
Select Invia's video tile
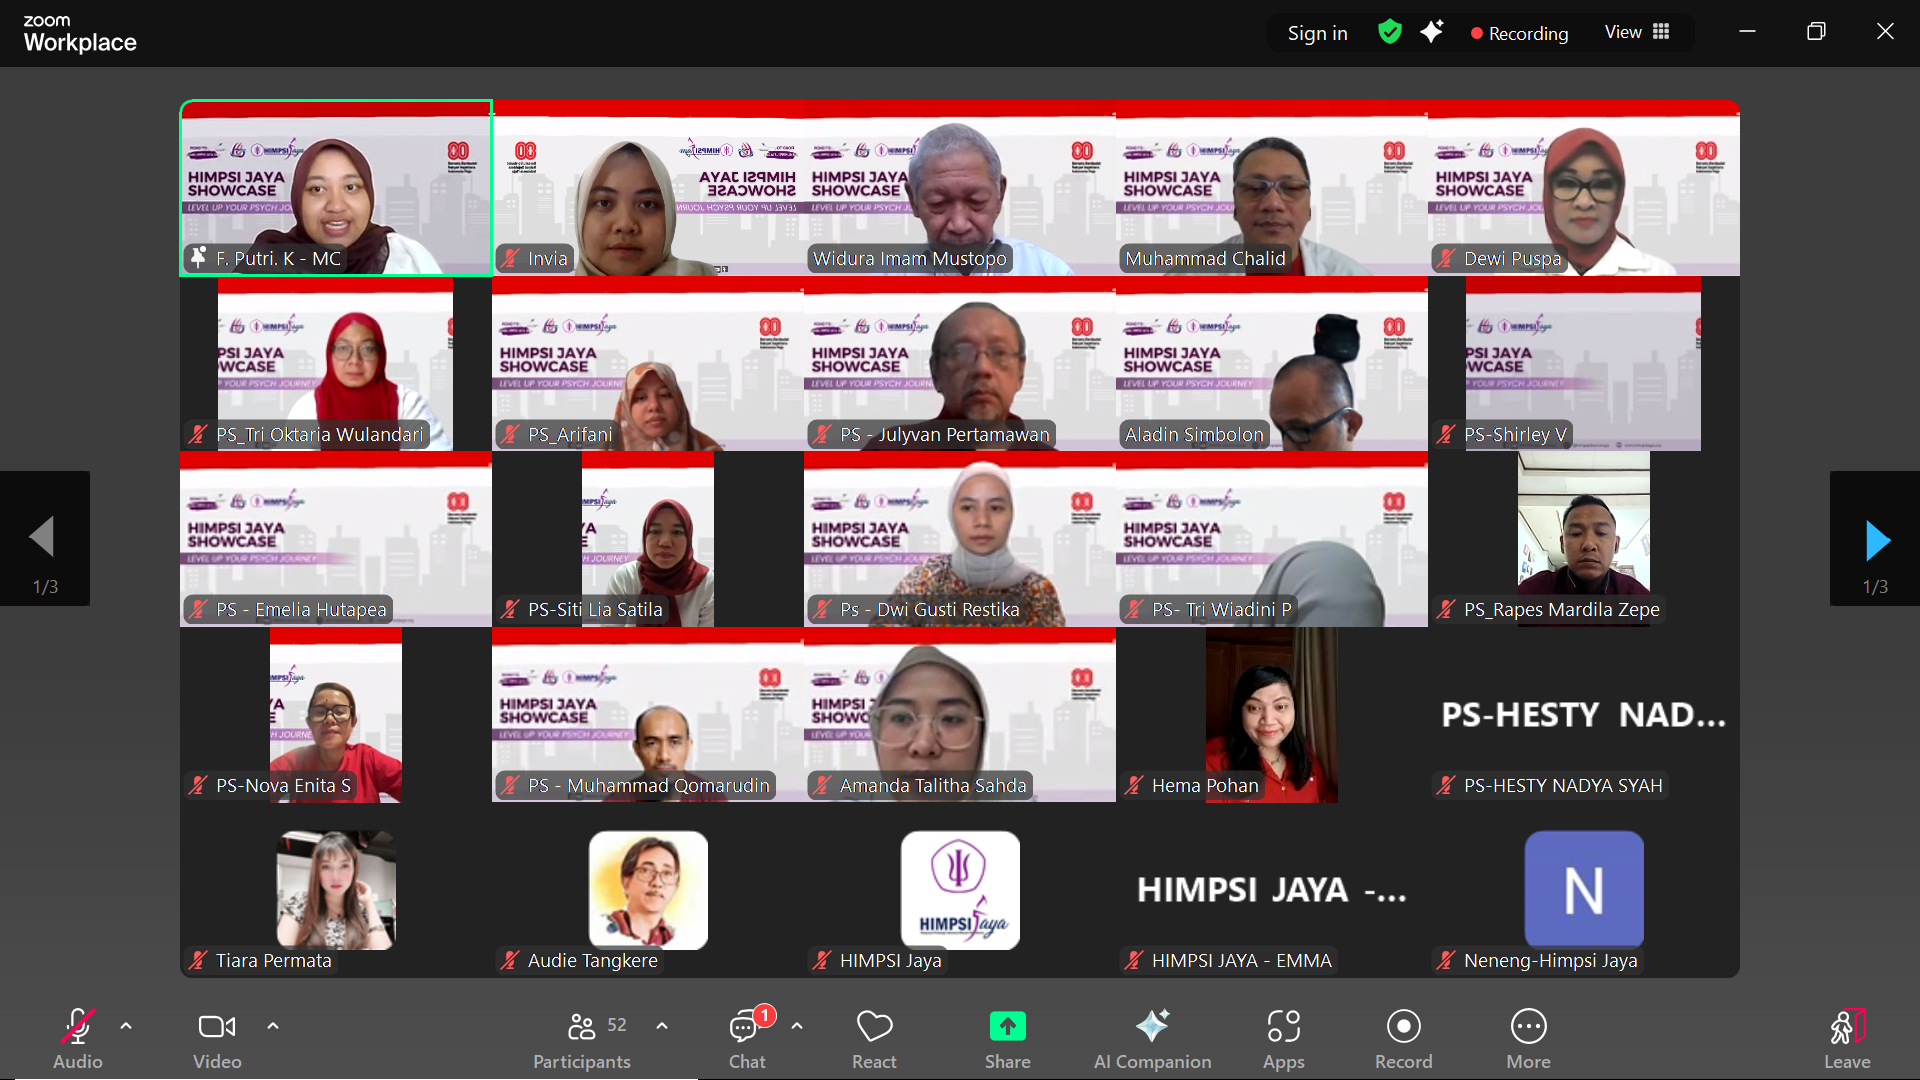648,188
